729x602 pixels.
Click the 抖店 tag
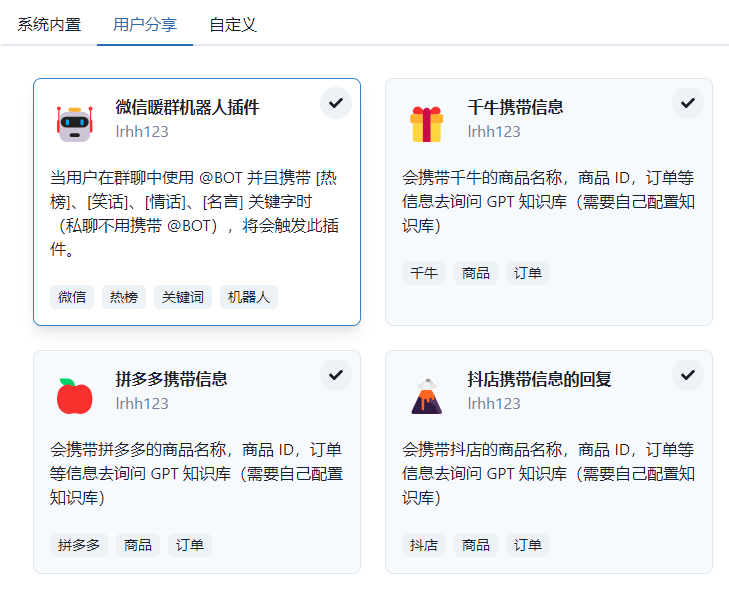pos(424,545)
